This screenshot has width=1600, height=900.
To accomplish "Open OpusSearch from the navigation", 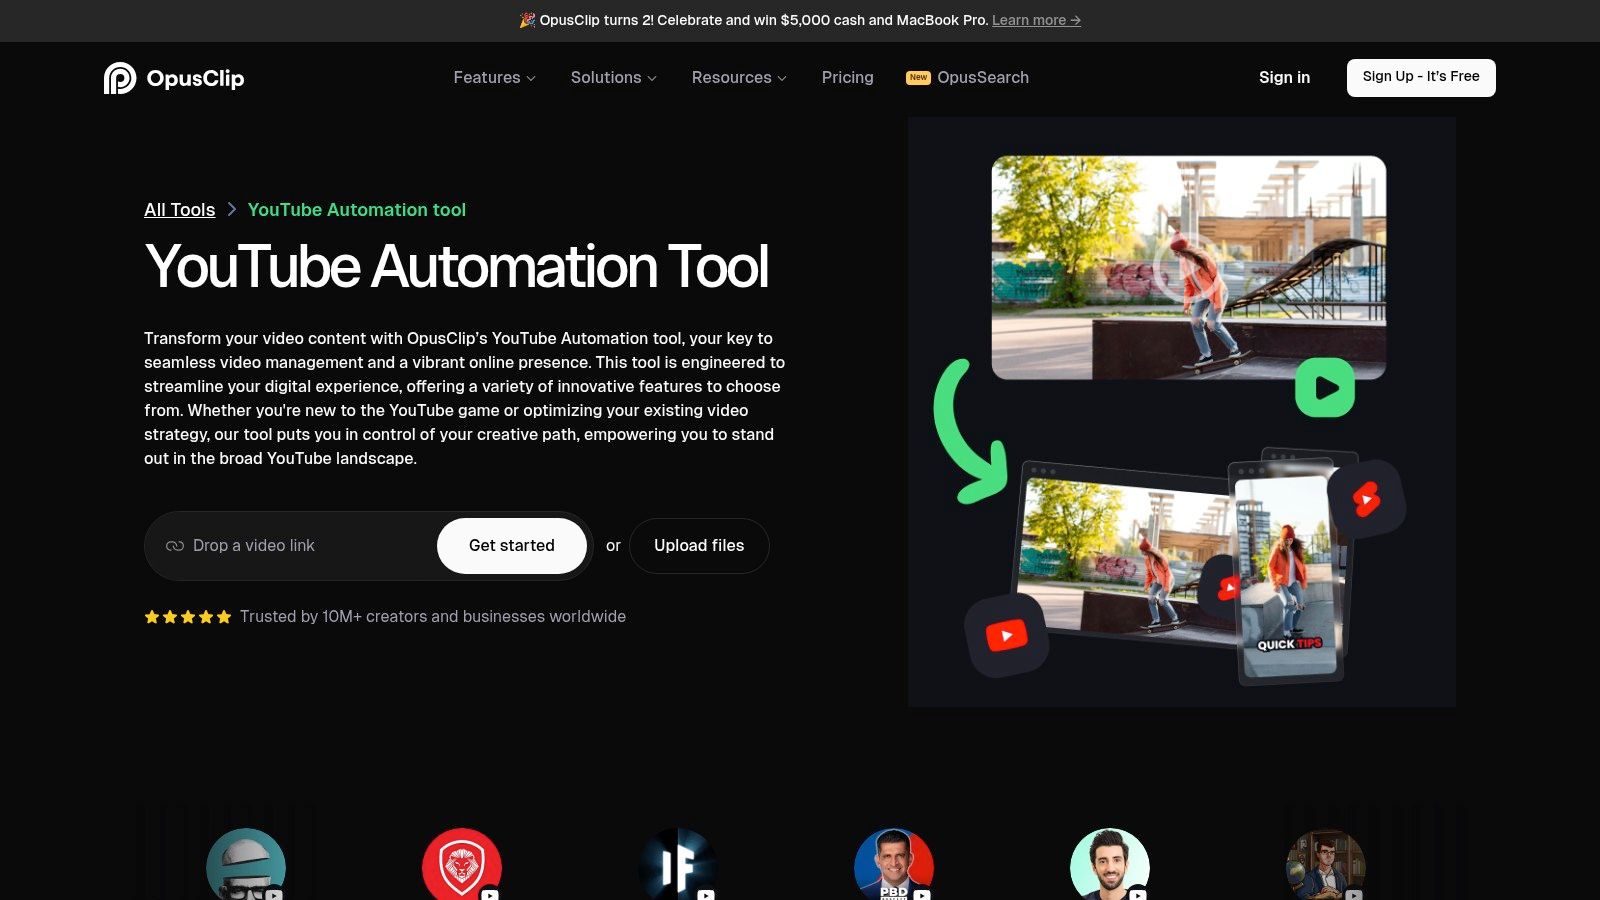I will coord(982,78).
